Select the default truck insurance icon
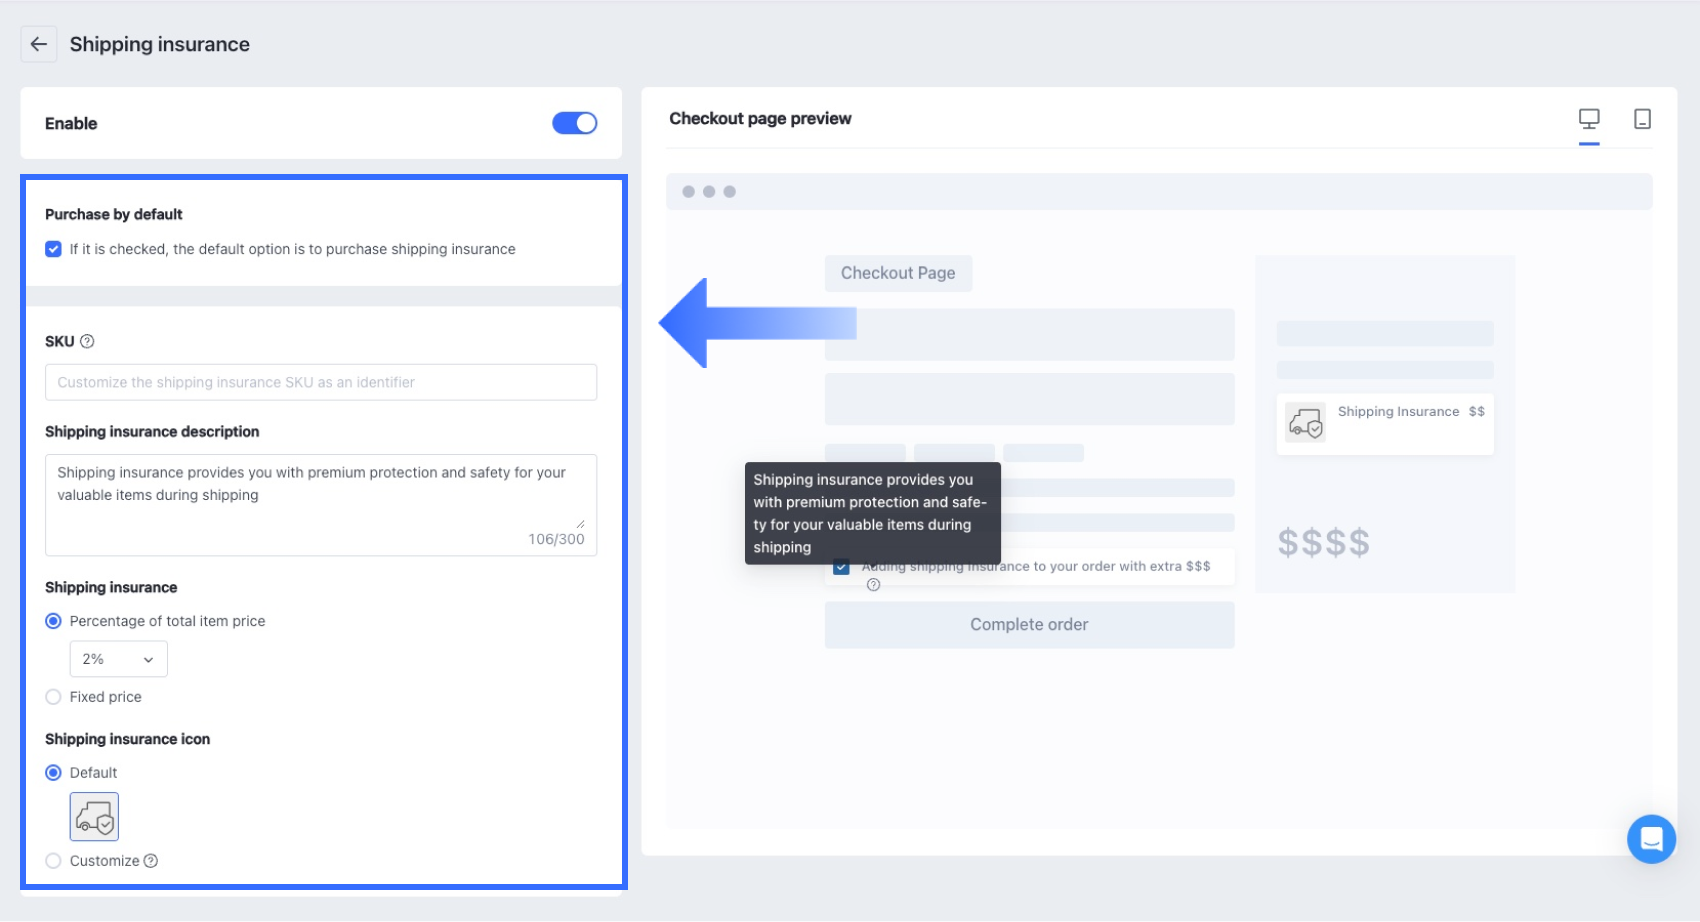 [x=94, y=817]
